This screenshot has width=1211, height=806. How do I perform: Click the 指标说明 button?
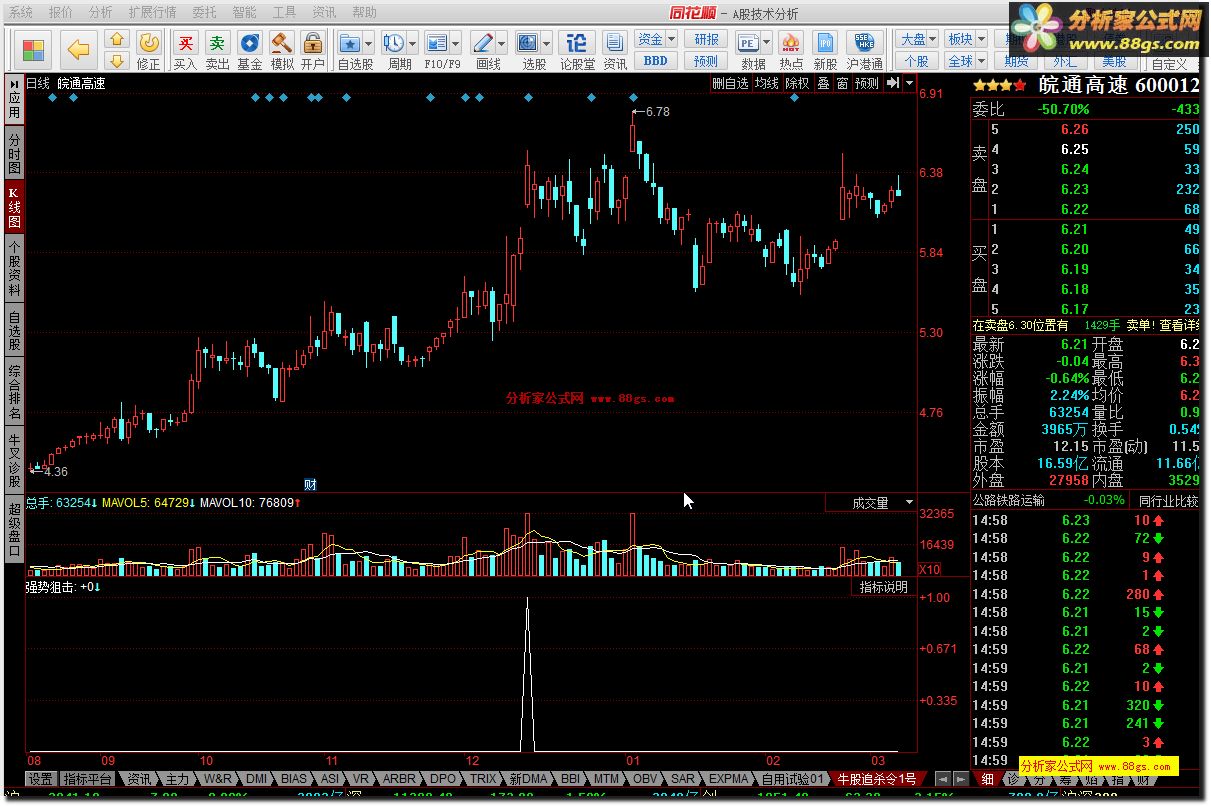[x=885, y=587]
